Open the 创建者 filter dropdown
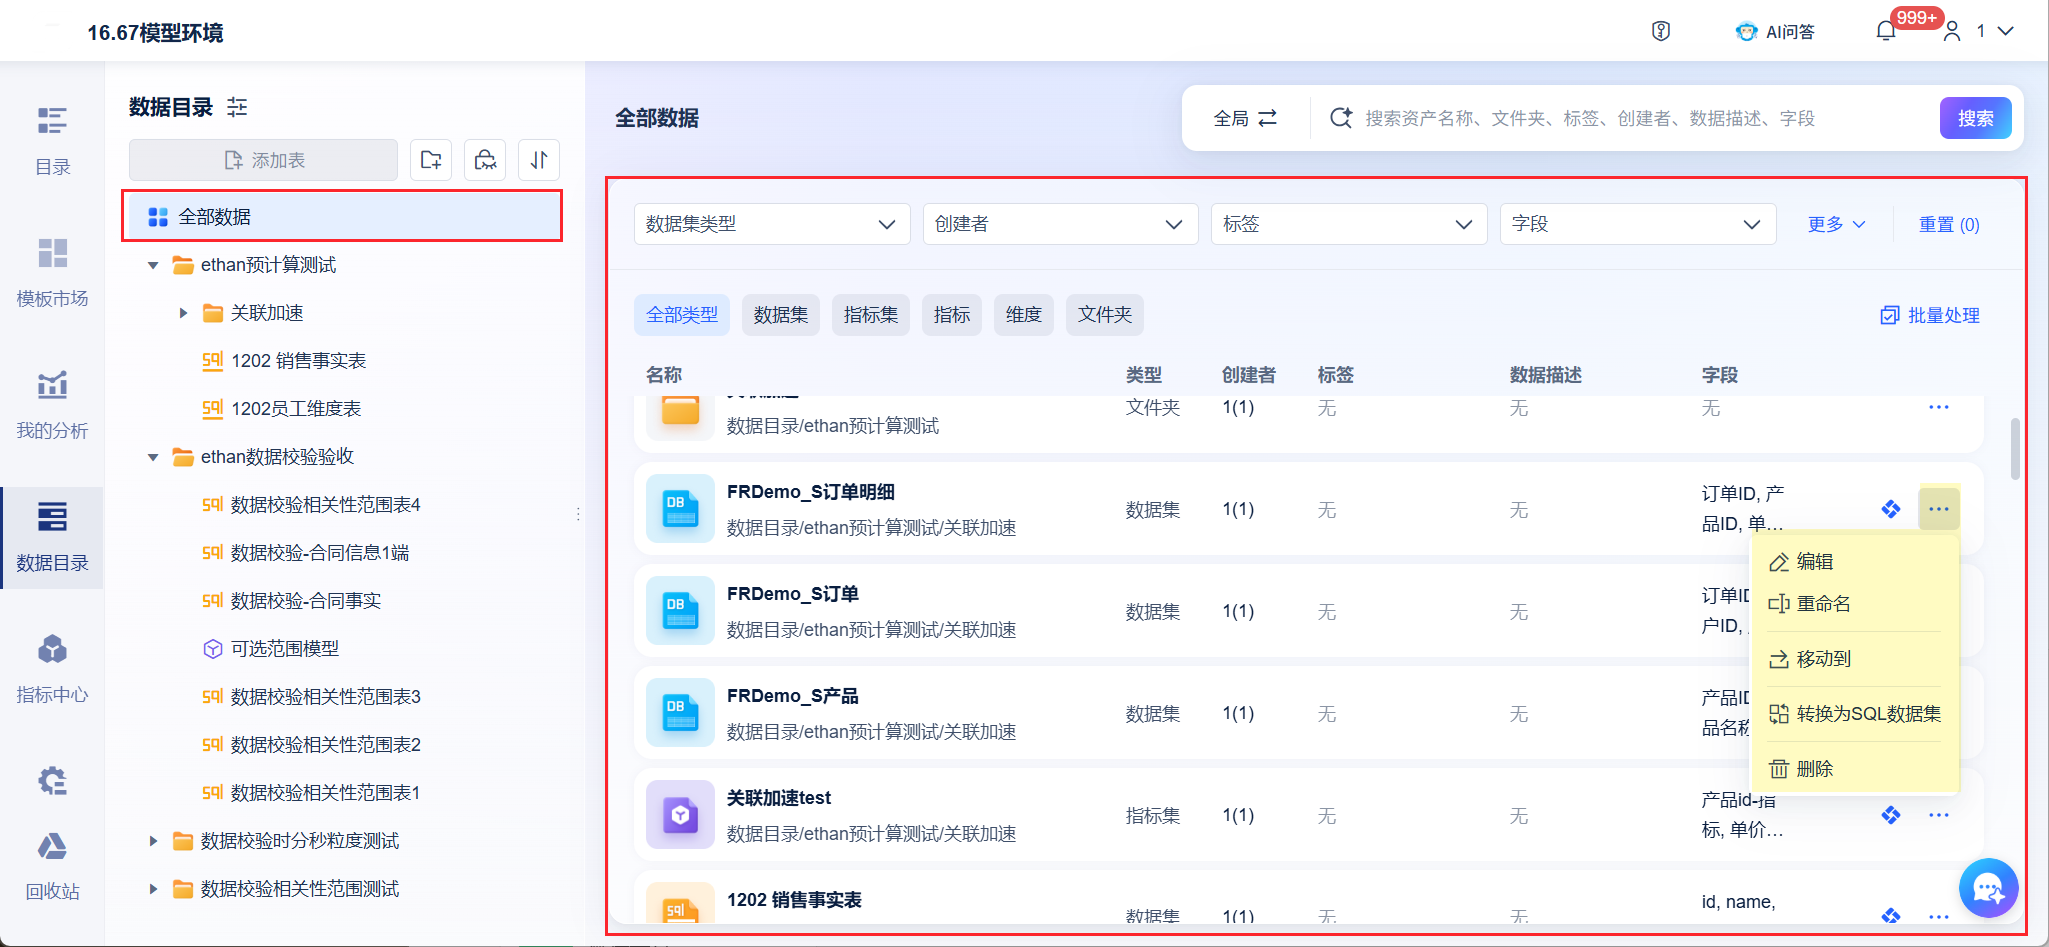Viewport: 2049px width, 947px height. [x=1059, y=224]
